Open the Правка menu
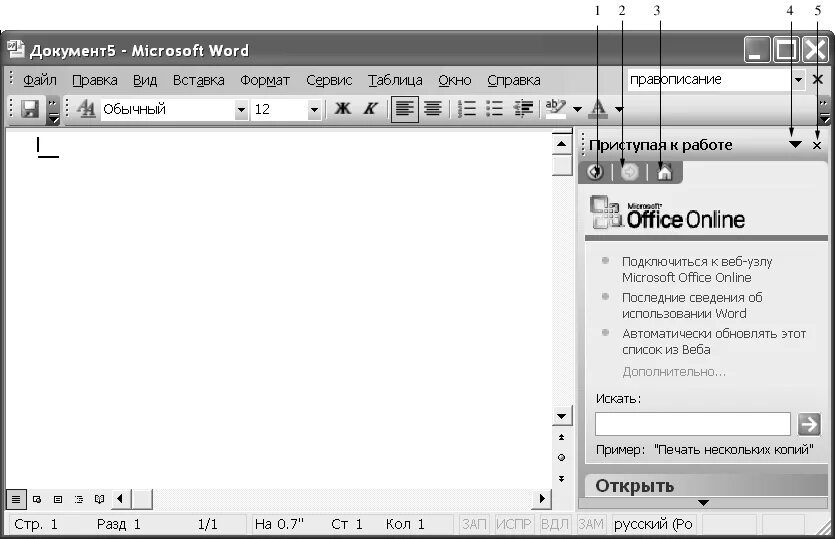The image size is (835, 539). 95,80
